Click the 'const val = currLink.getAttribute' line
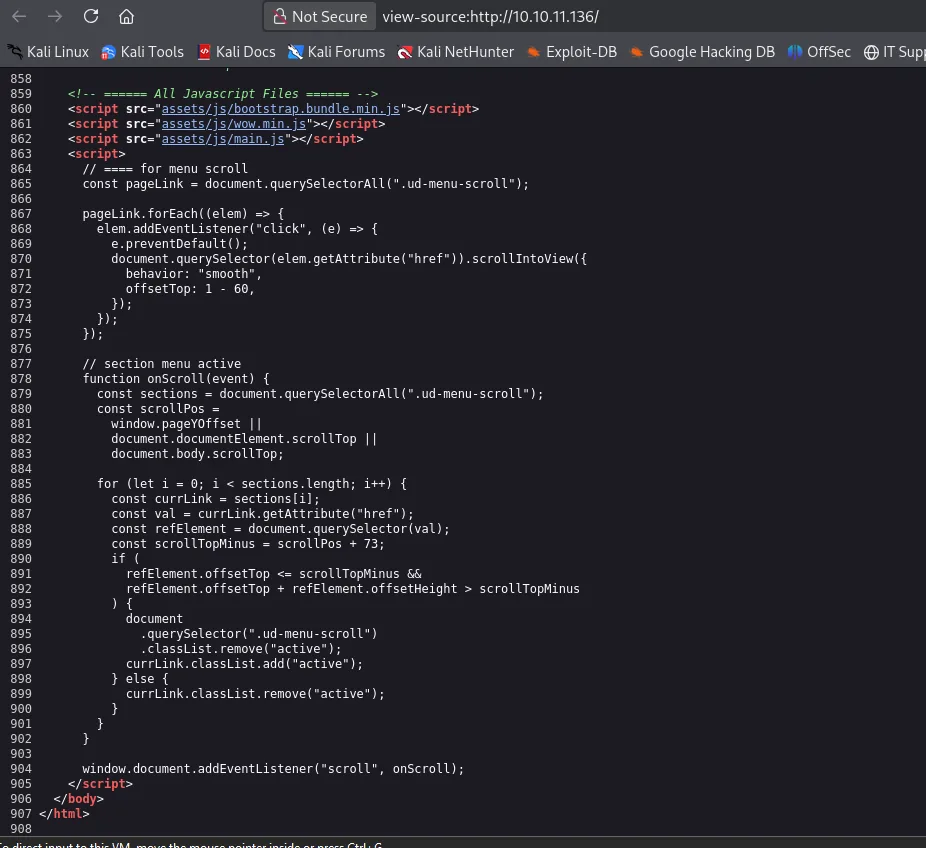This screenshot has height=848, width=926. coord(263,514)
